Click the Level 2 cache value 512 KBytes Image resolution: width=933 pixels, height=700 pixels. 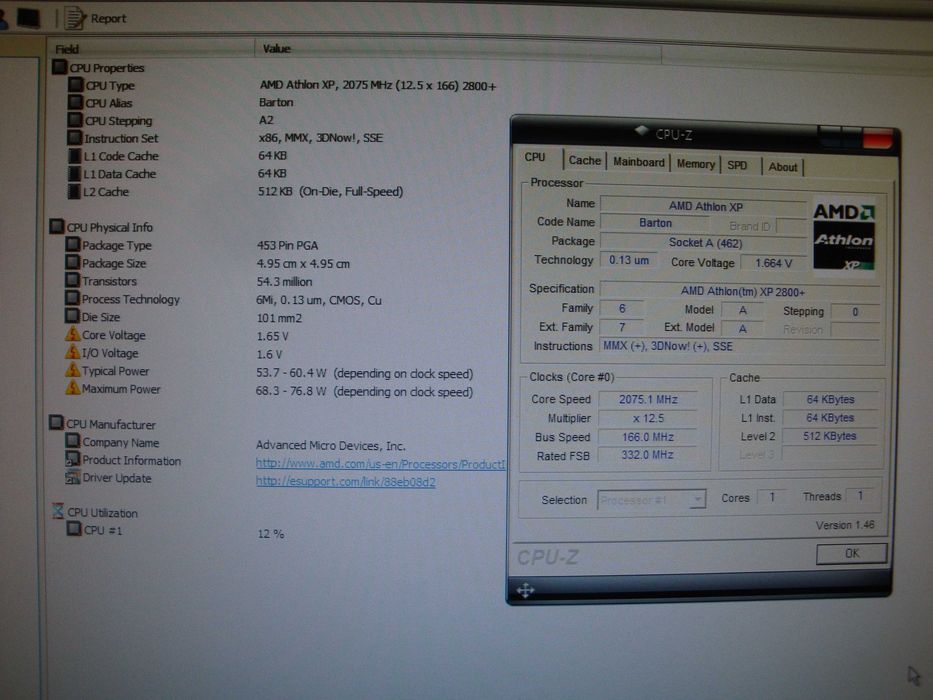(829, 436)
